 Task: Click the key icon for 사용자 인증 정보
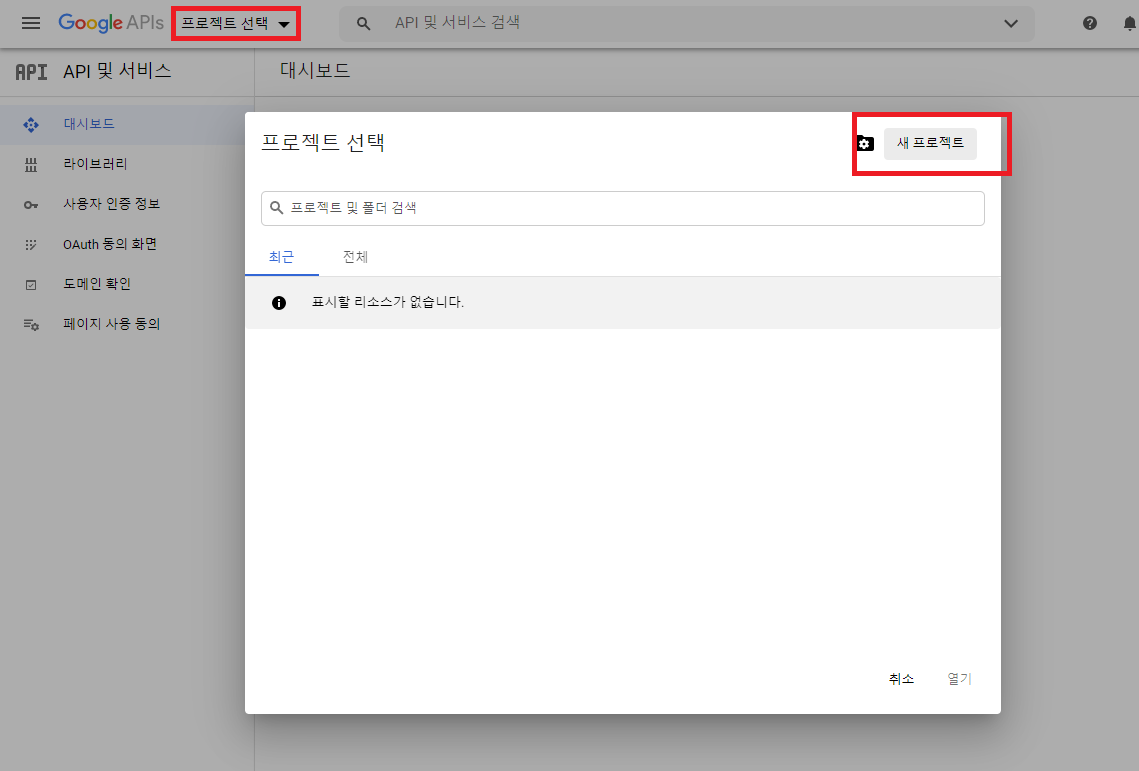coord(31,205)
